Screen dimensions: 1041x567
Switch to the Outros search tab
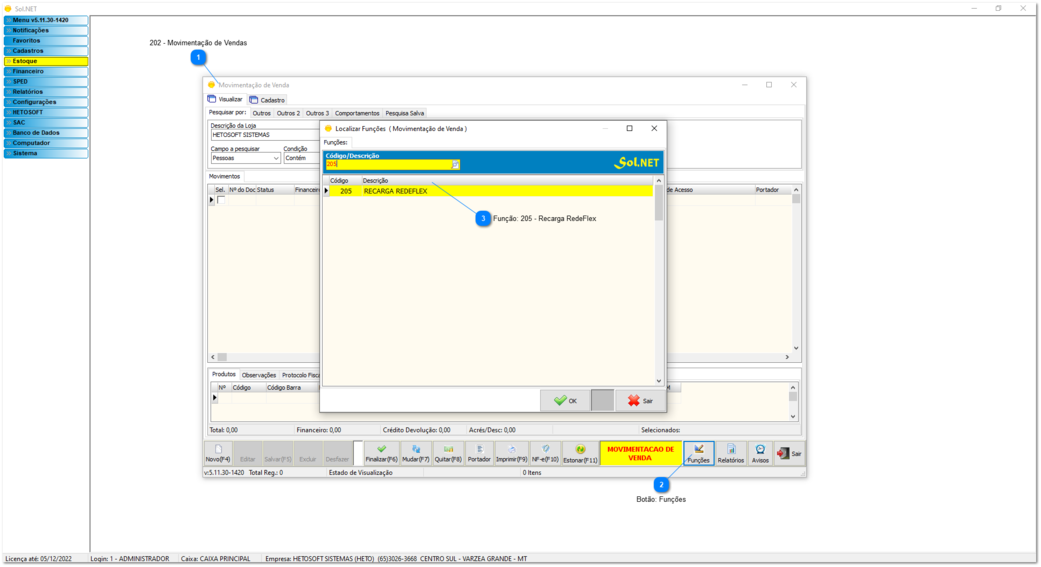(x=262, y=114)
